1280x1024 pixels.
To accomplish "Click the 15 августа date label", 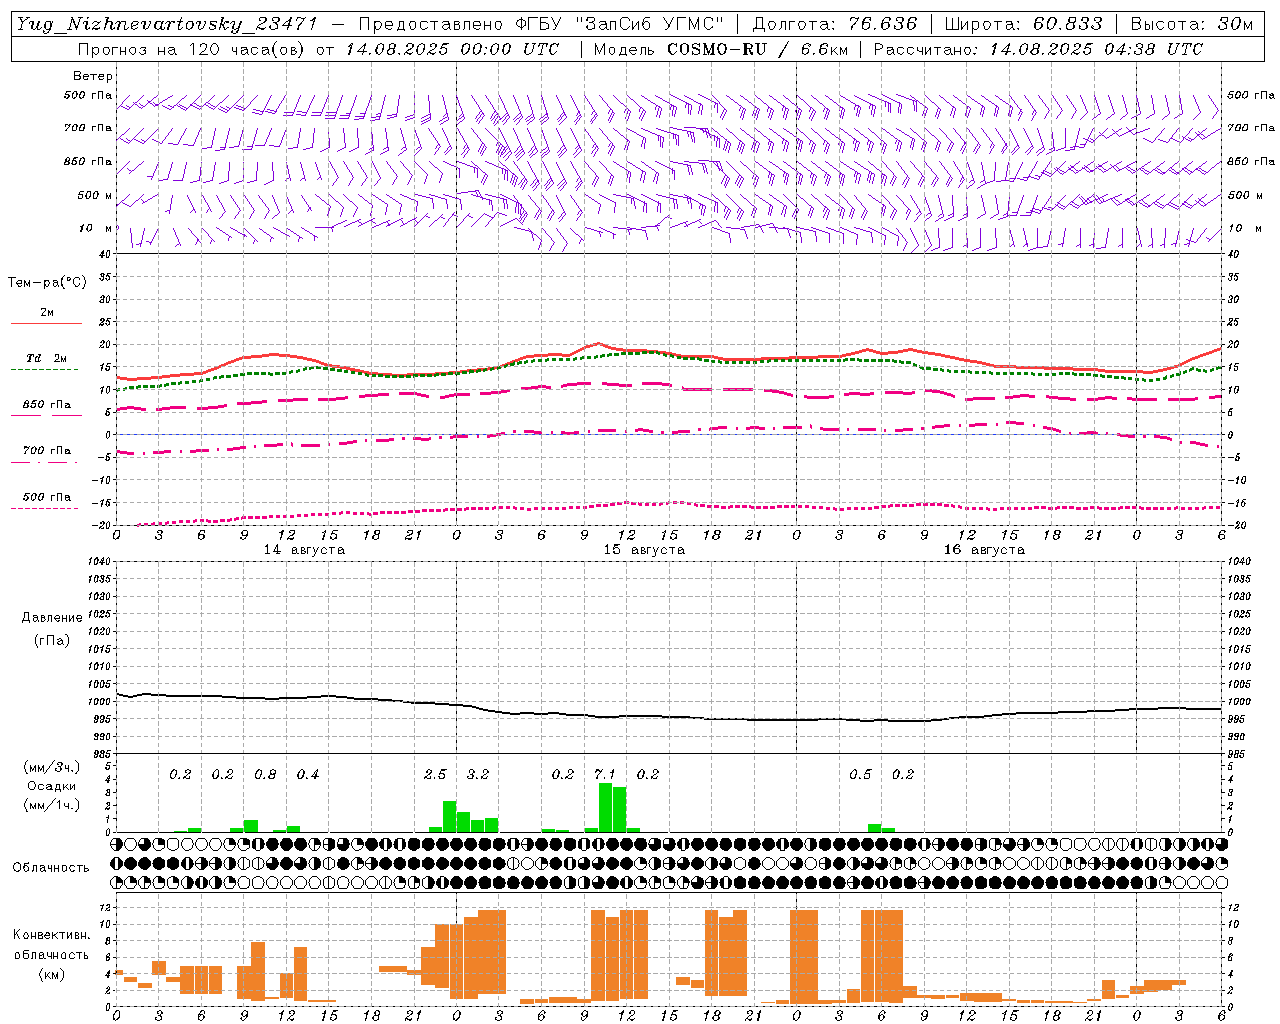I will [x=644, y=550].
